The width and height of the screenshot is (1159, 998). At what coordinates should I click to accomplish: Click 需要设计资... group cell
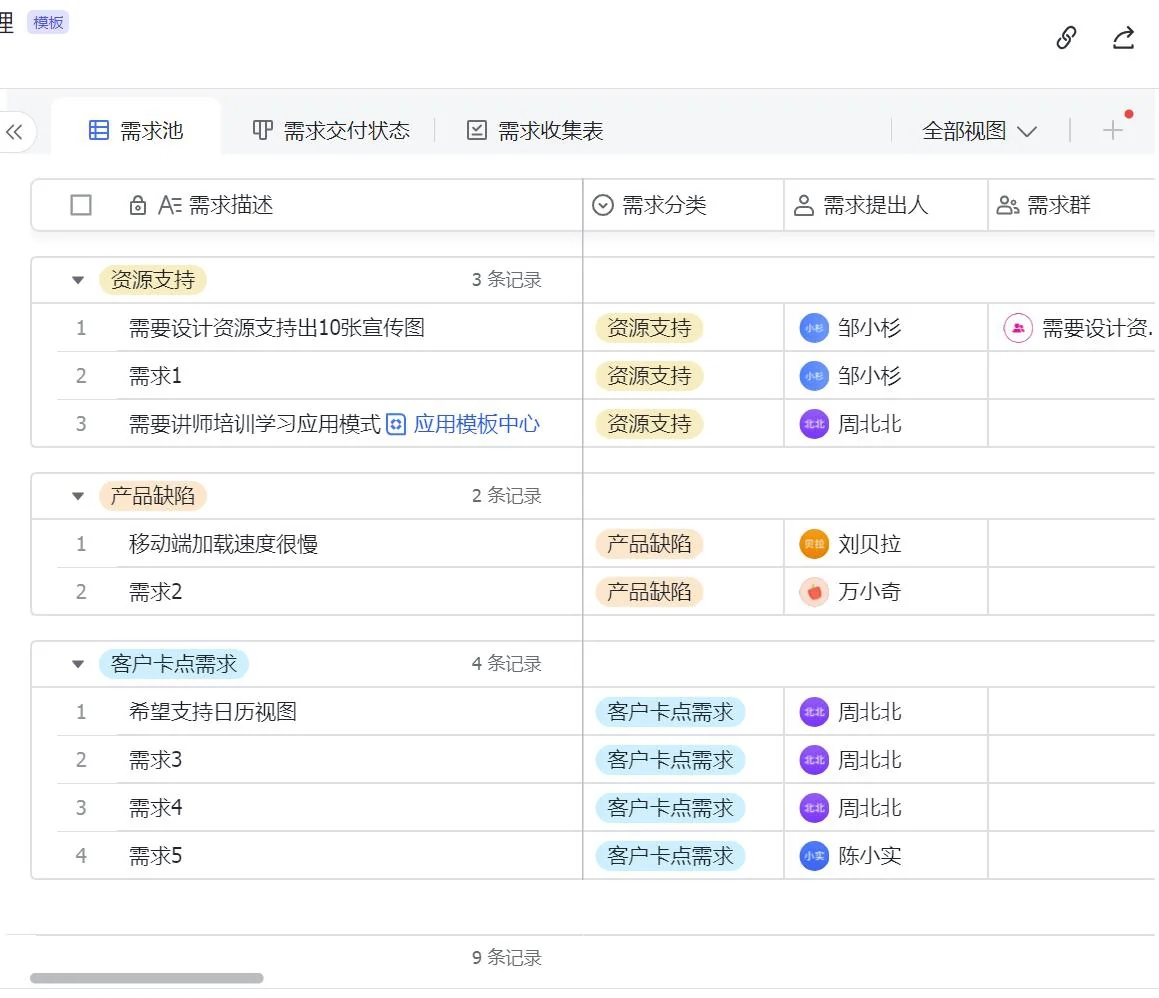(1073, 327)
